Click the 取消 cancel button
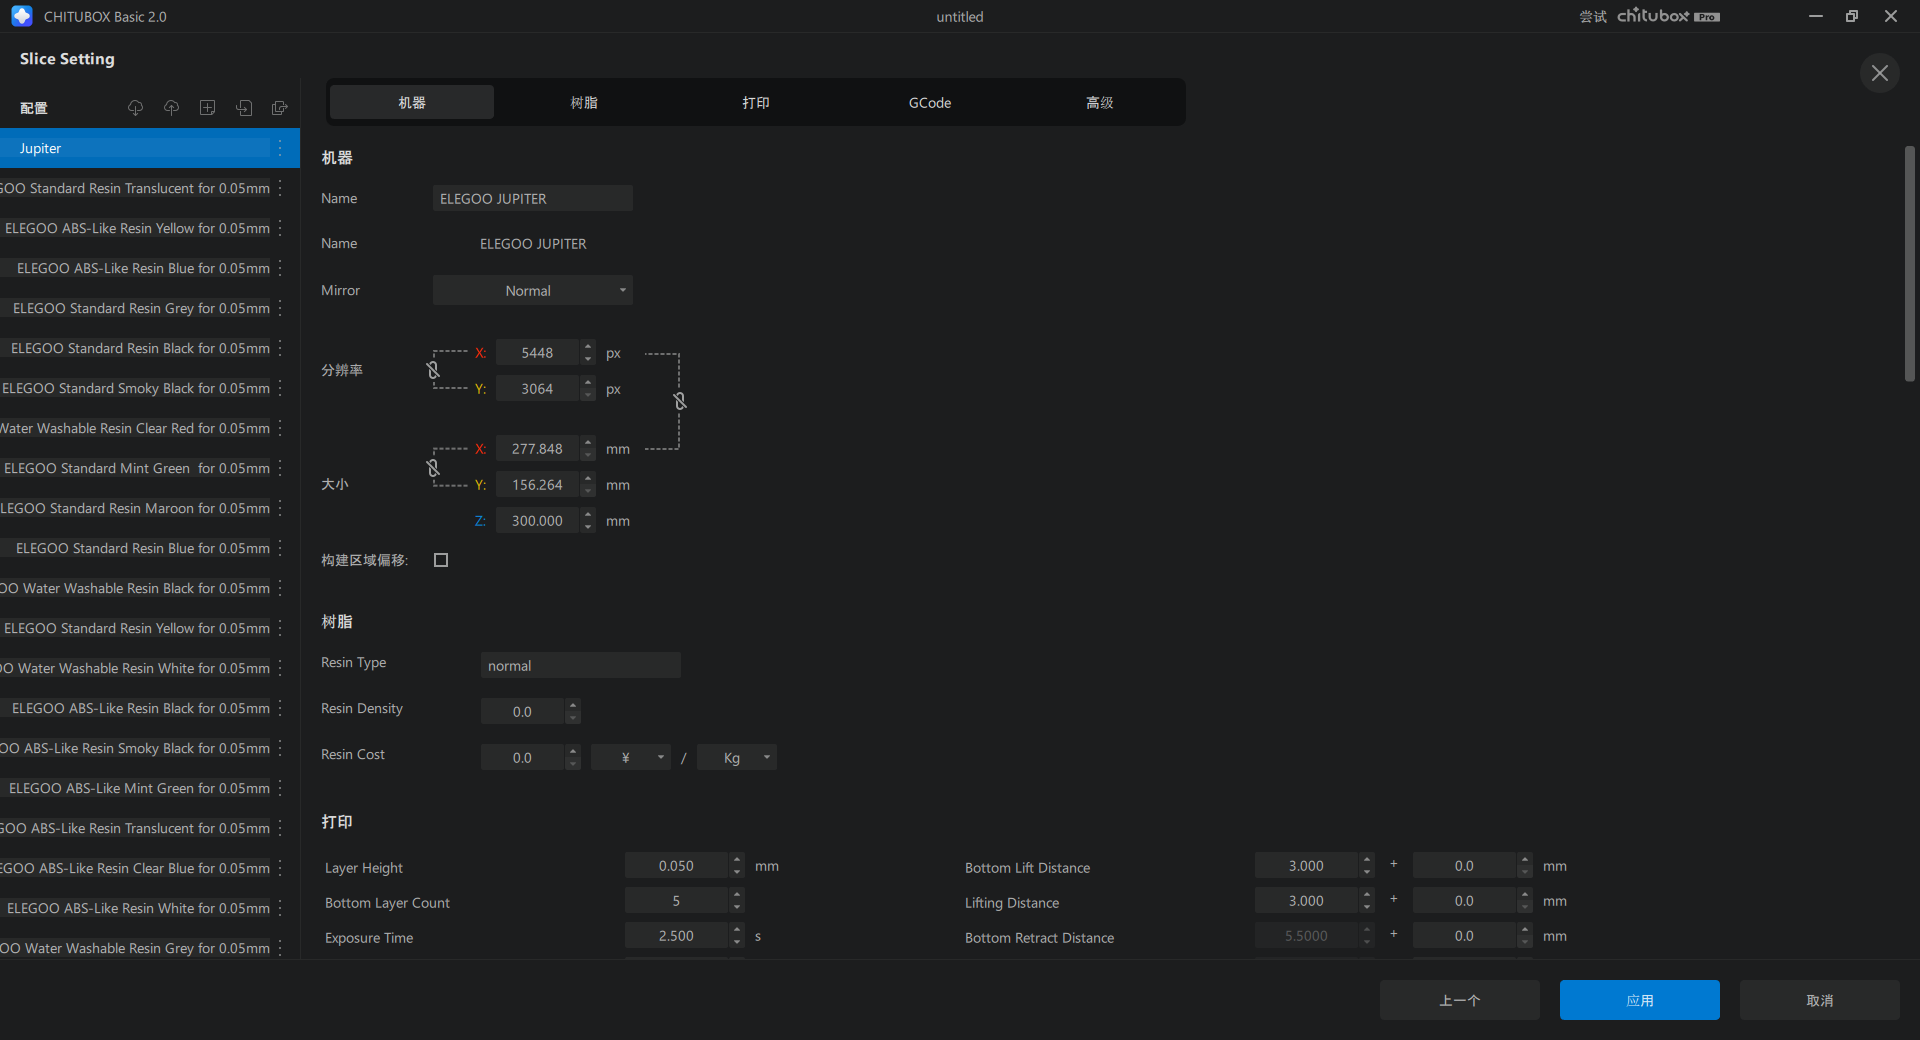The height and width of the screenshot is (1040, 1920). (x=1820, y=1000)
